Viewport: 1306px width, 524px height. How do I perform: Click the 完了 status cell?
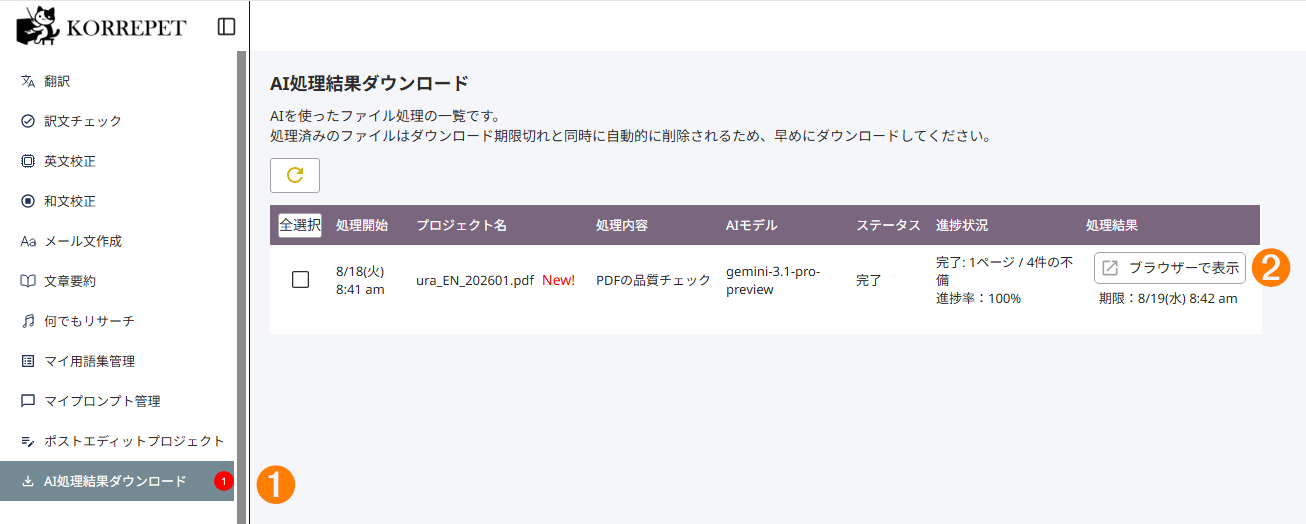point(869,280)
